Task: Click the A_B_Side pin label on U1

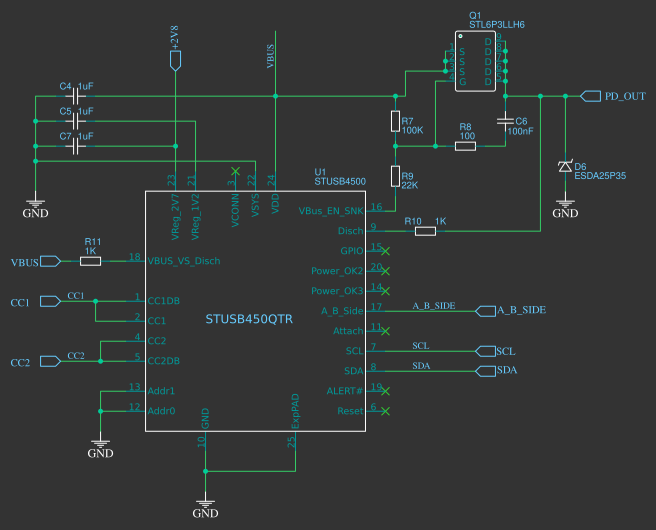Action: [x=342, y=311]
